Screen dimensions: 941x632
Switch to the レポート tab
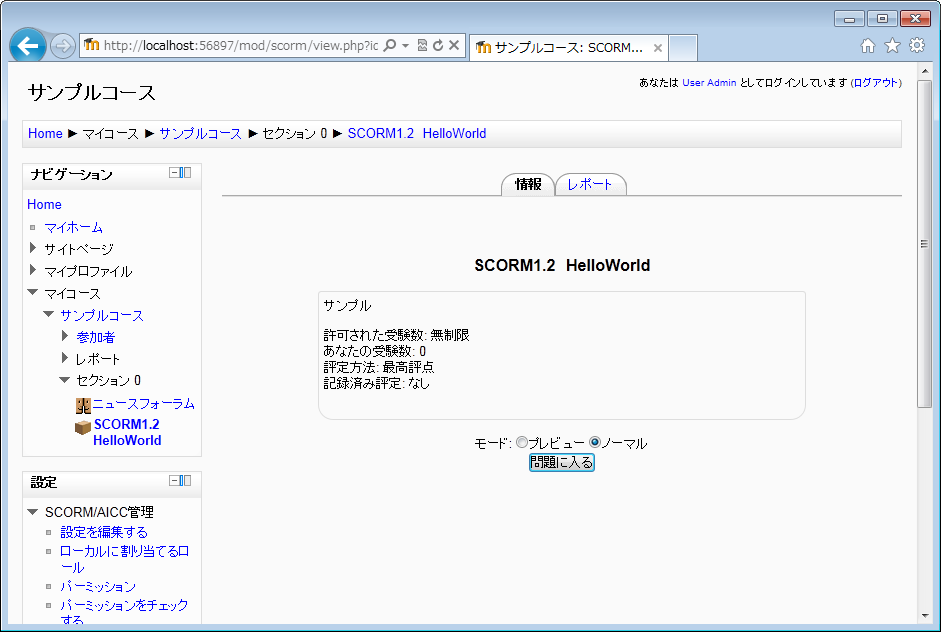[x=590, y=184]
